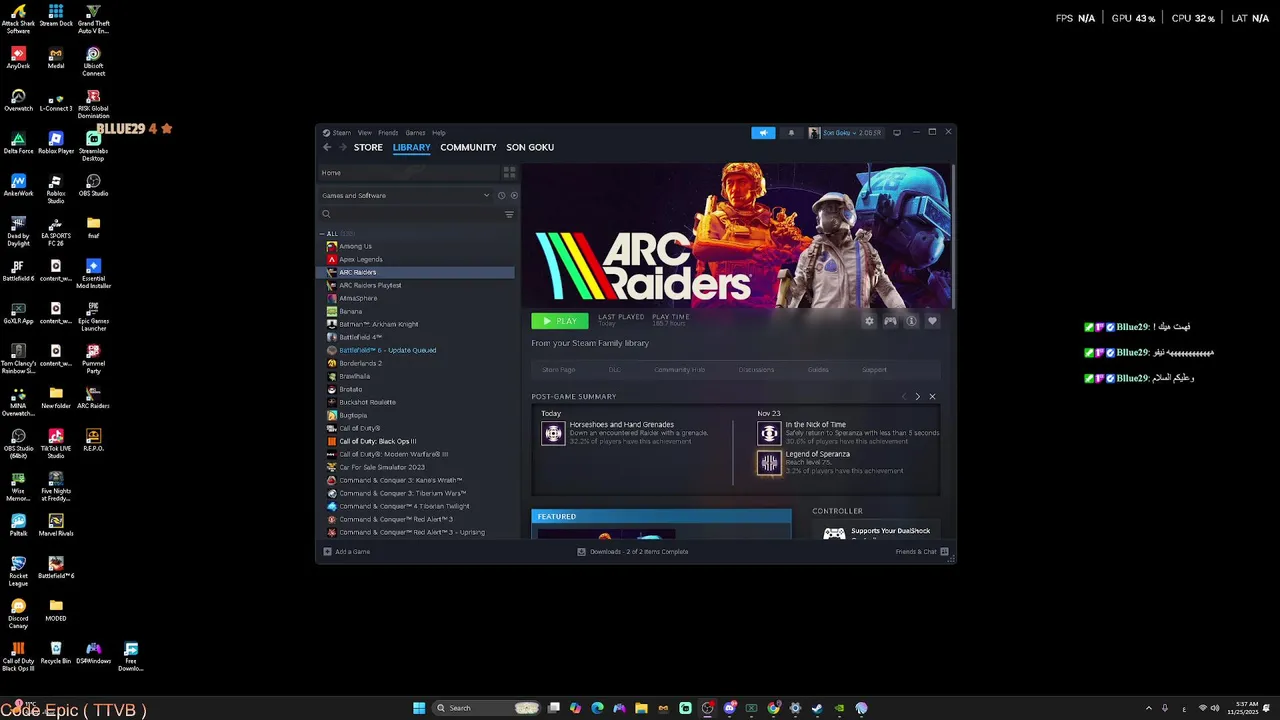Click Legend of Speranza achievement icon
Image resolution: width=1280 pixels, height=720 pixels.
(x=769, y=463)
